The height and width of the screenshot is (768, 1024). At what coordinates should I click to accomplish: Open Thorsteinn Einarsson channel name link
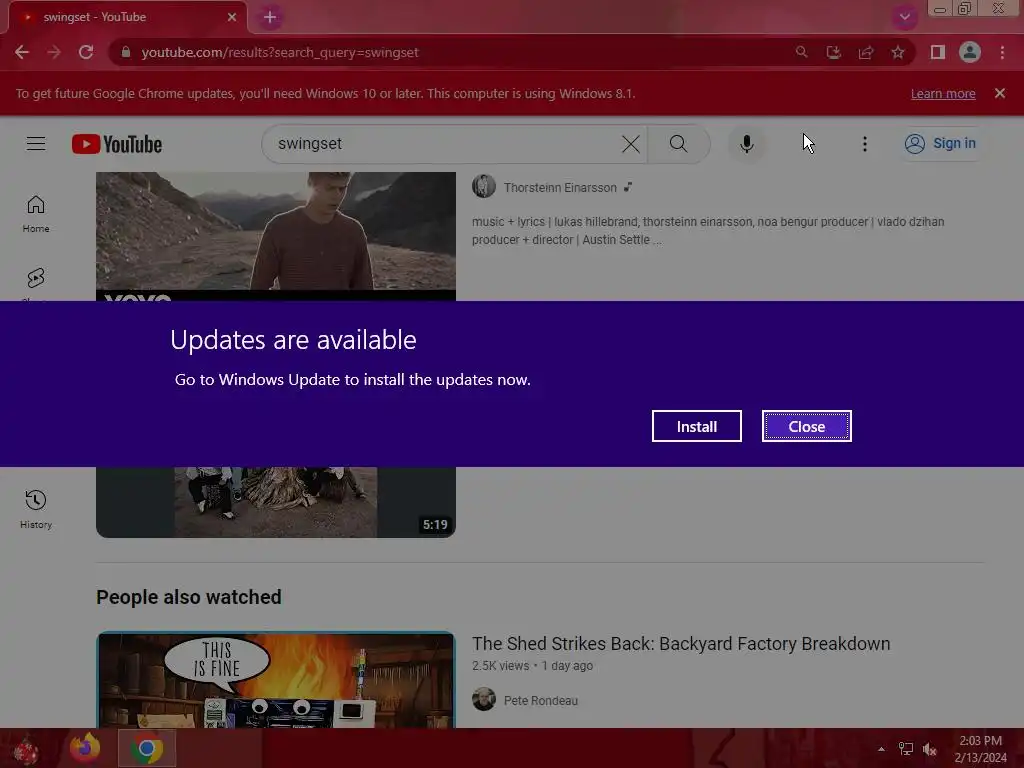560,187
